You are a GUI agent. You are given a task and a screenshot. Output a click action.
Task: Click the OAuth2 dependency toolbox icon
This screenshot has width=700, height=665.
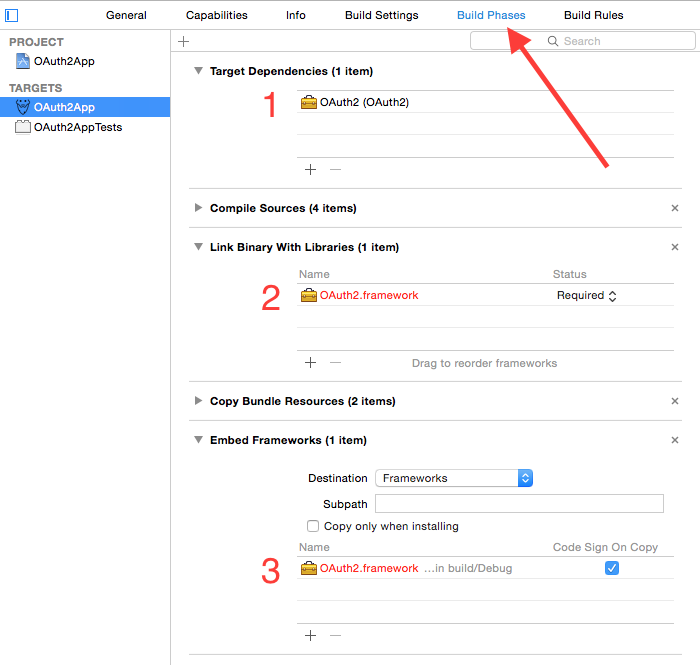point(308,103)
